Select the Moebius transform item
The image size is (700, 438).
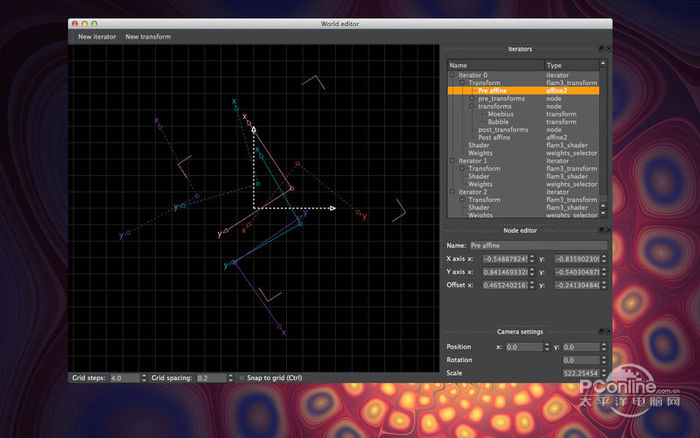point(501,114)
